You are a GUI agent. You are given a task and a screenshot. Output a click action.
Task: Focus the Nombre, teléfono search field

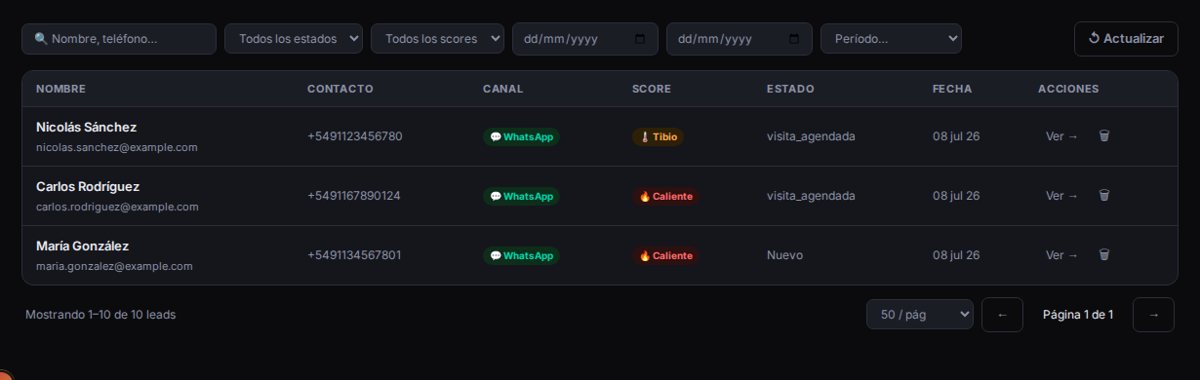tap(119, 39)
